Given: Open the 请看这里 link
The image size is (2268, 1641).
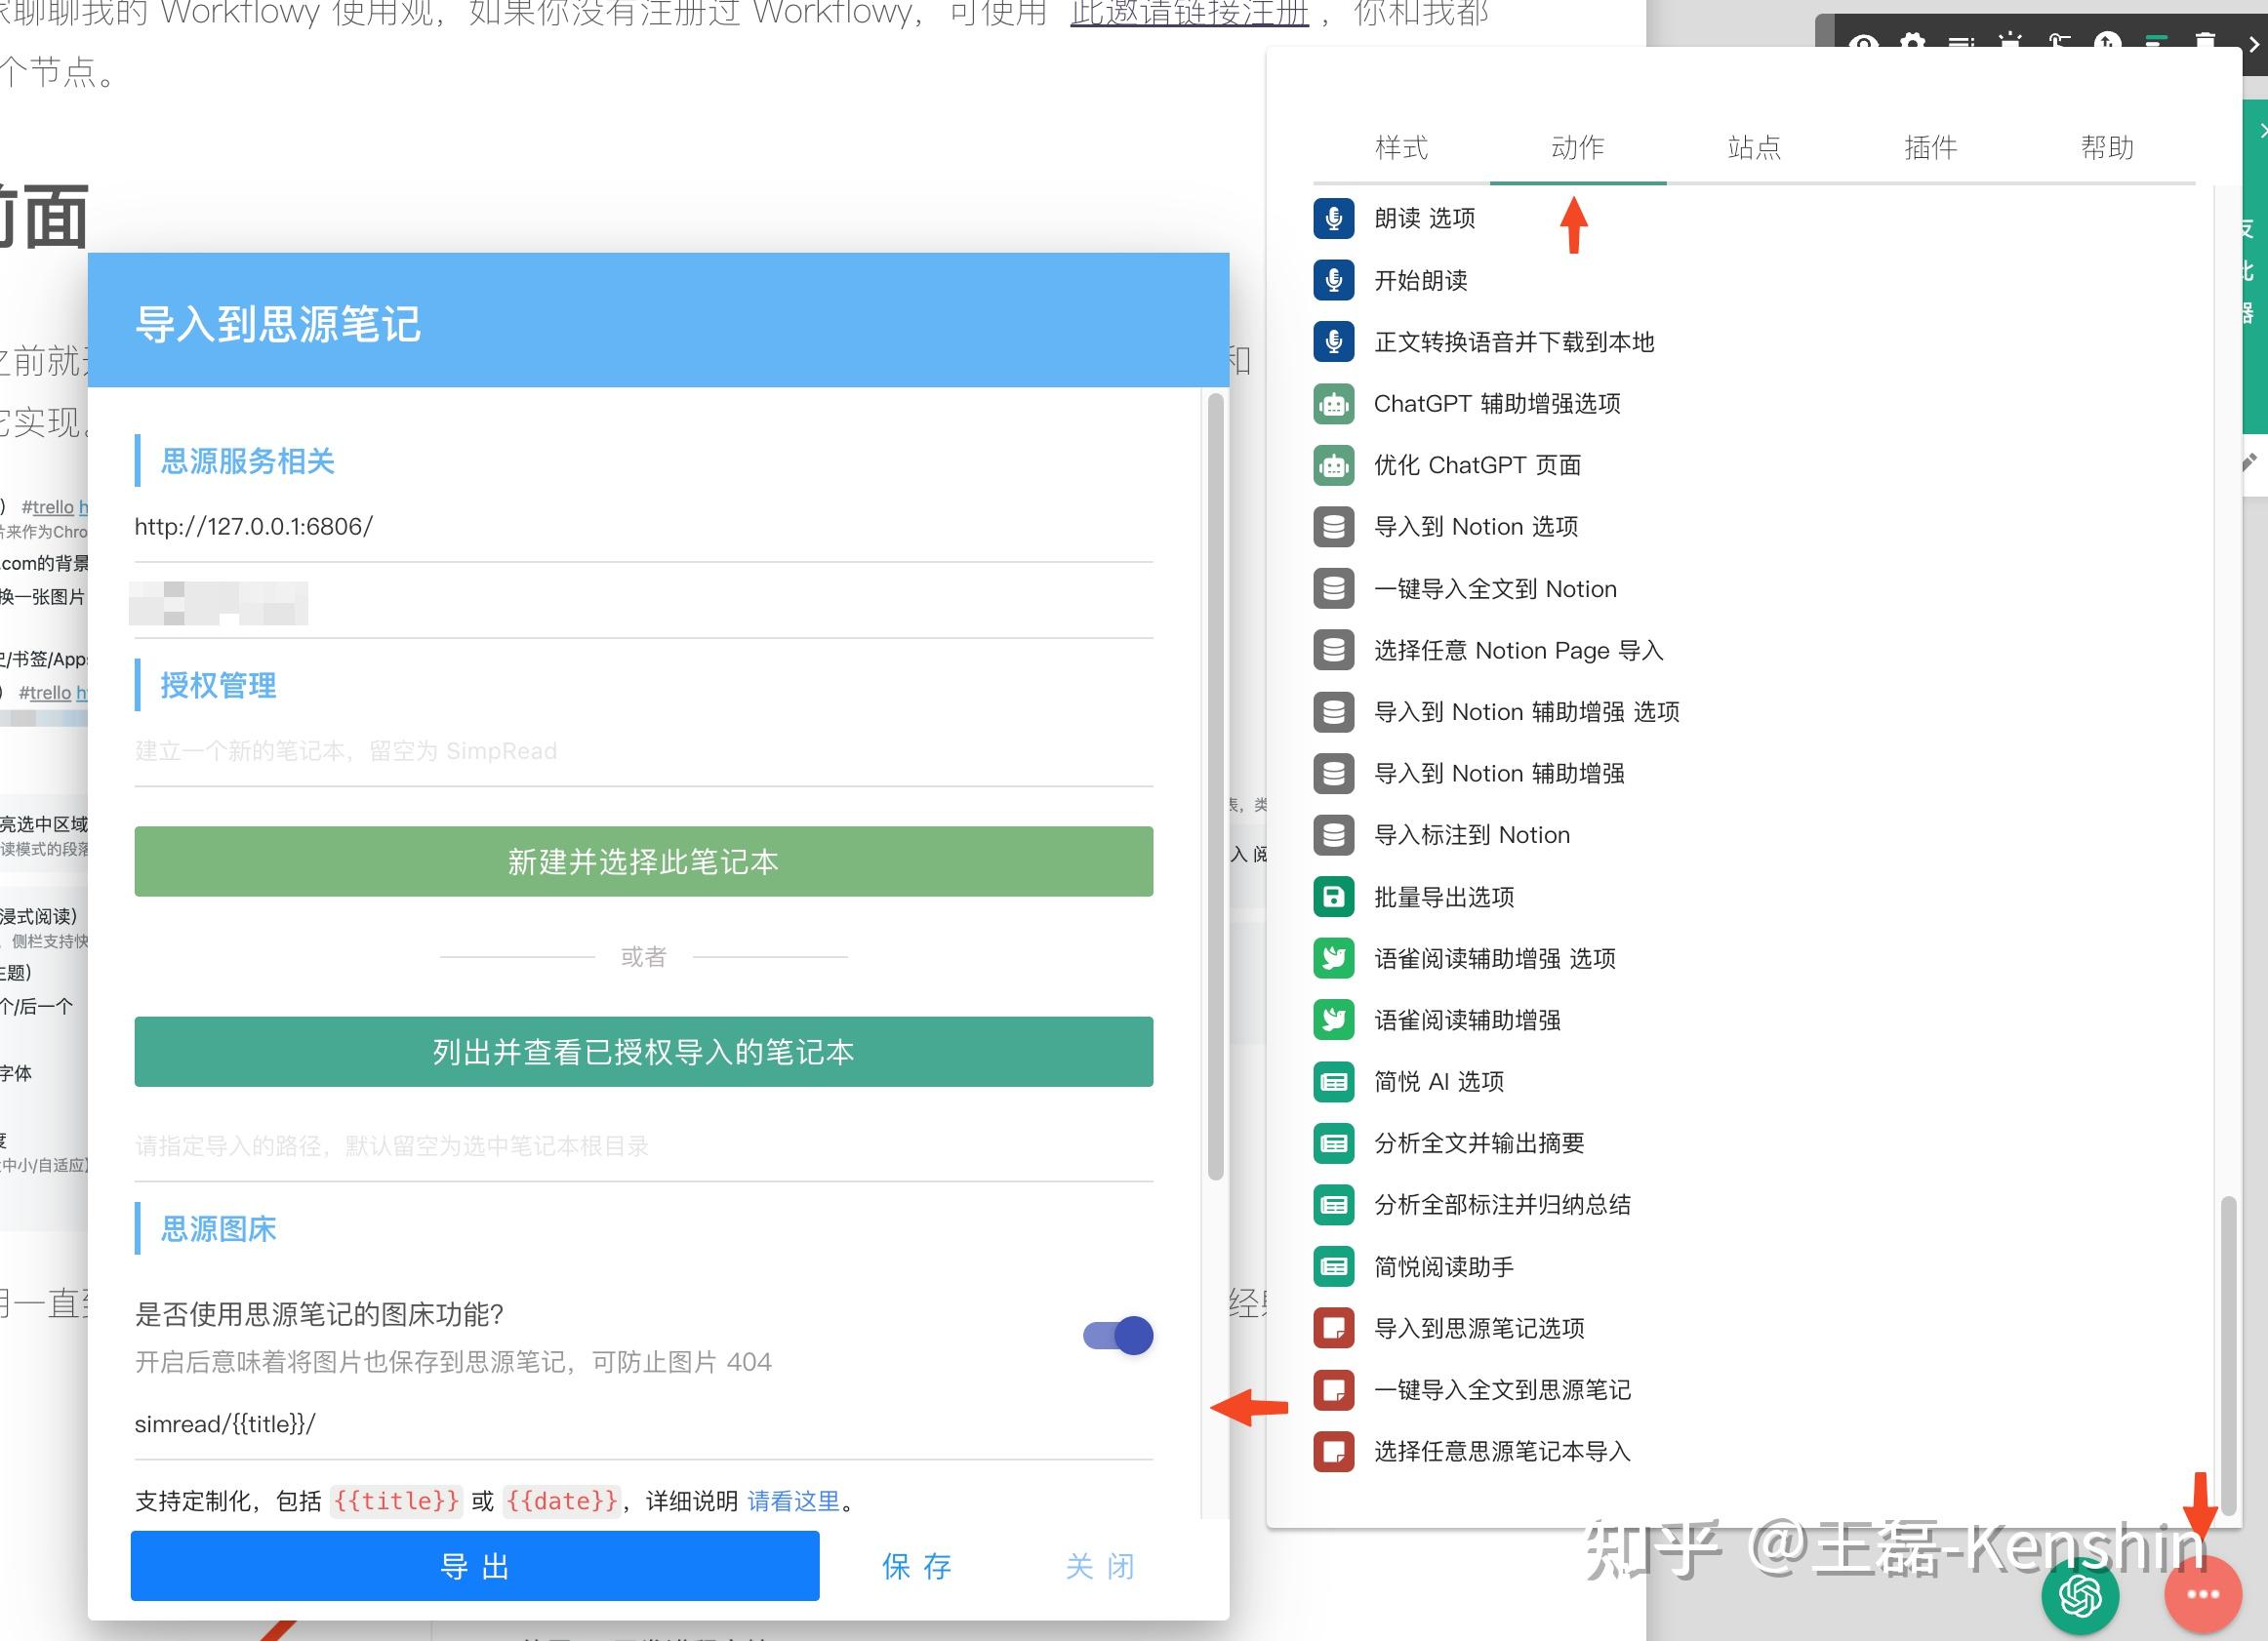Looking at the screenshot, I should pos(793,1501).
